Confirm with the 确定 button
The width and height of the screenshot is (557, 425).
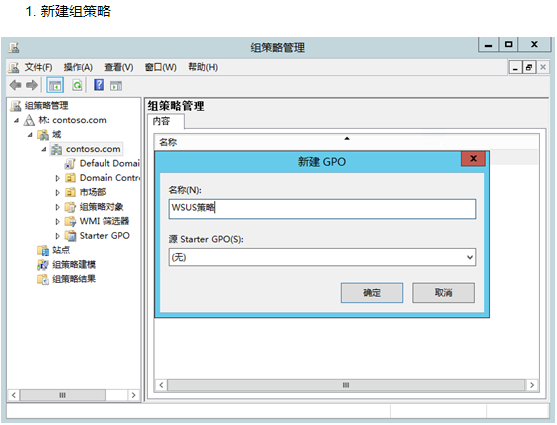(x=372, y=293)
